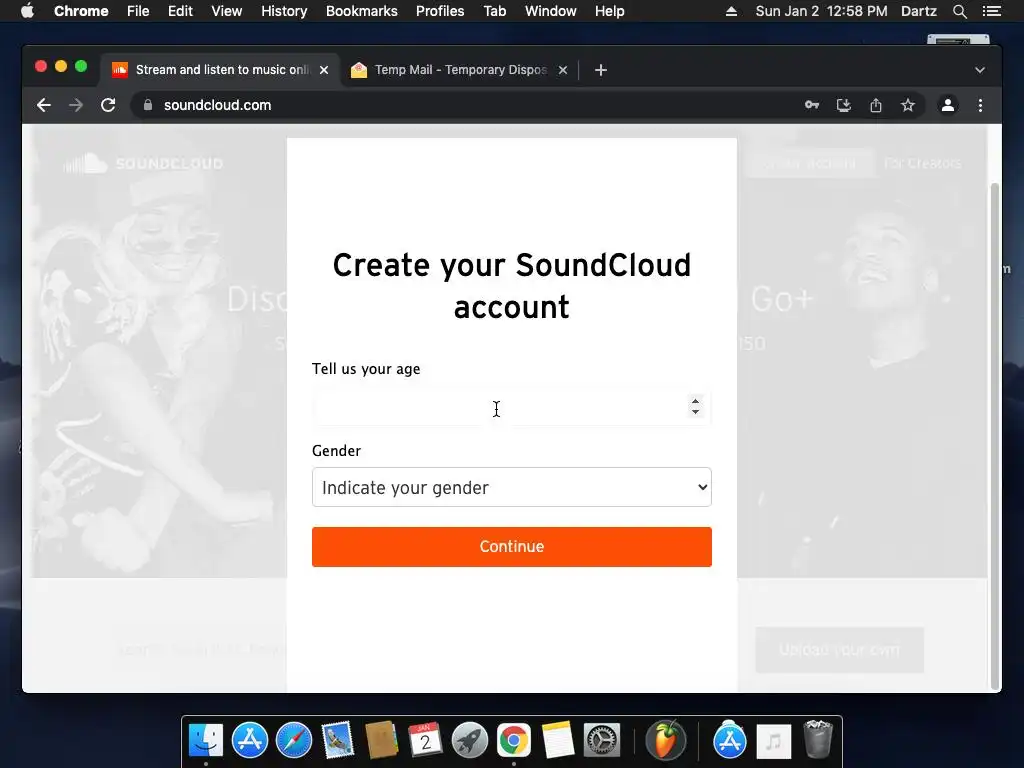
Task: Close the Temp Mail tab
Action: coord(563,70)
